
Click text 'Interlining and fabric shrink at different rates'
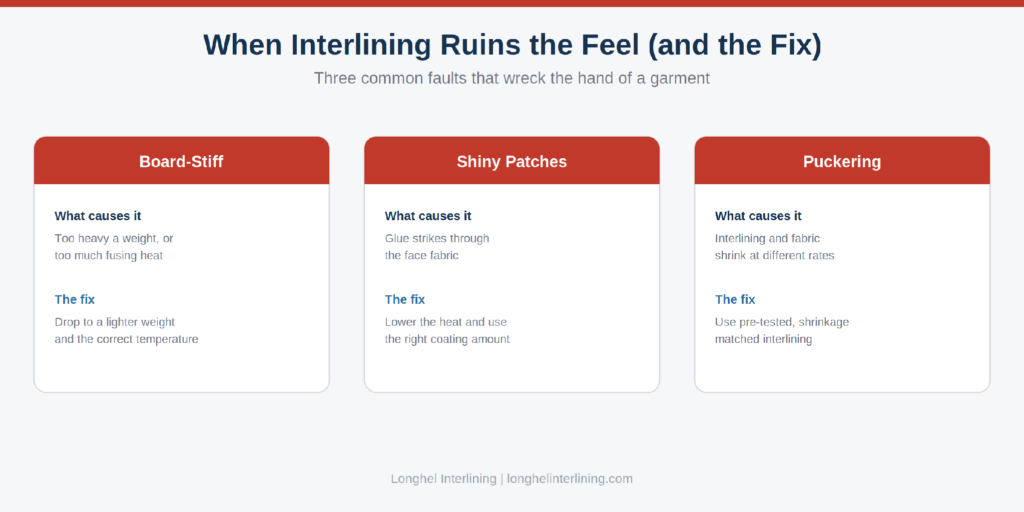click(x=775, y=247)
